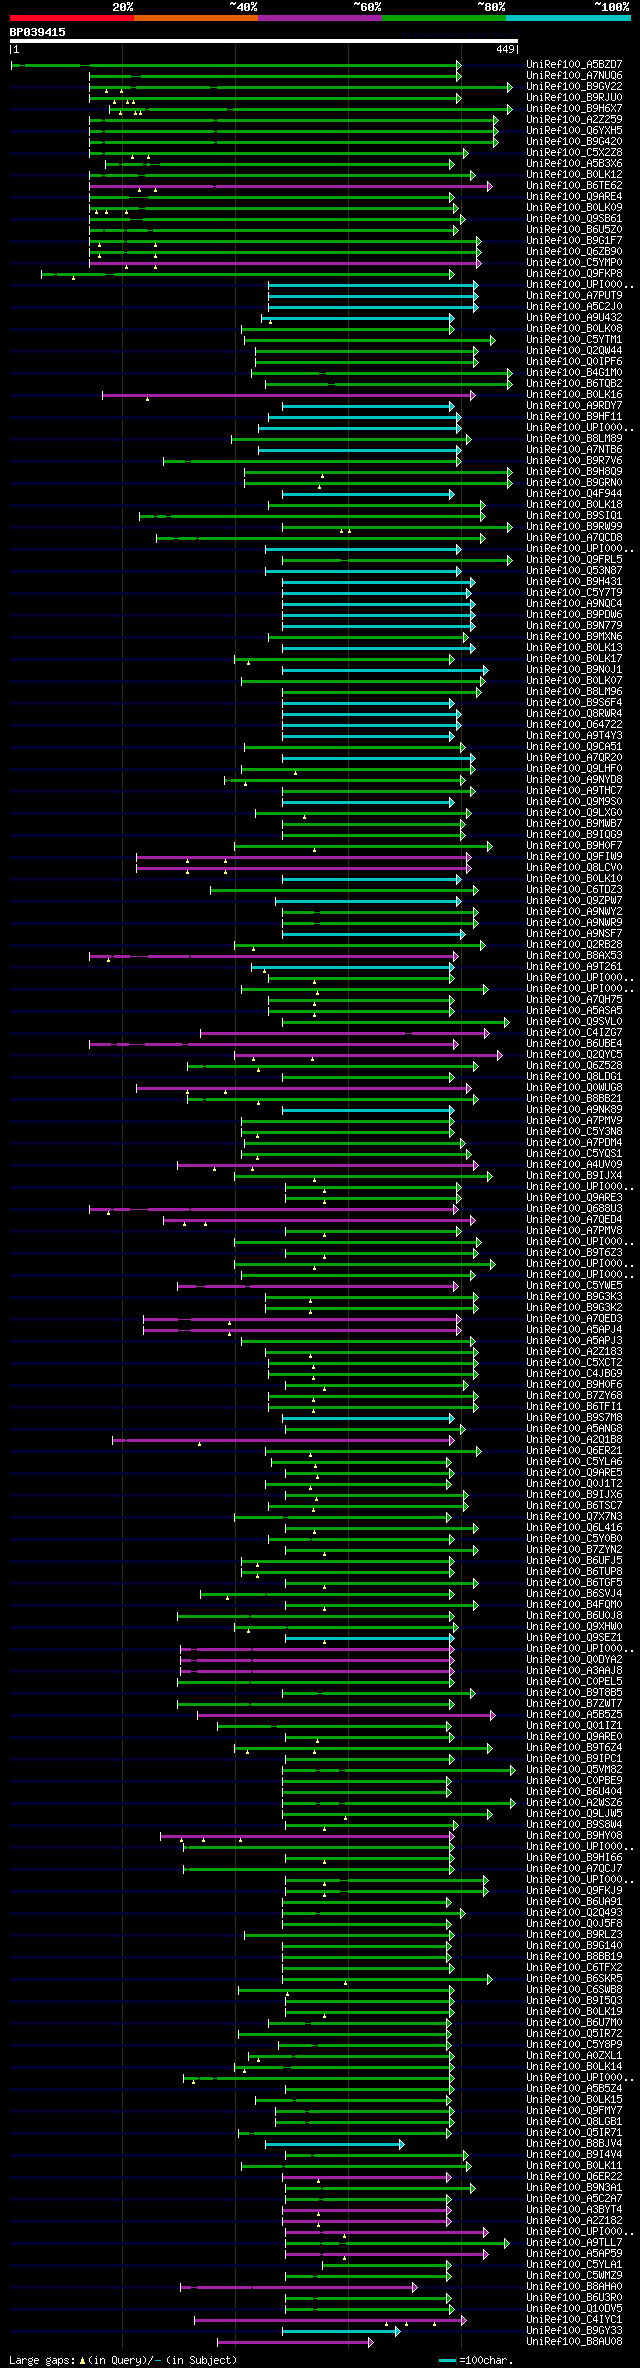Click the BP039415 query title
The image size is (640, 2368).
(x=38, y=33)
